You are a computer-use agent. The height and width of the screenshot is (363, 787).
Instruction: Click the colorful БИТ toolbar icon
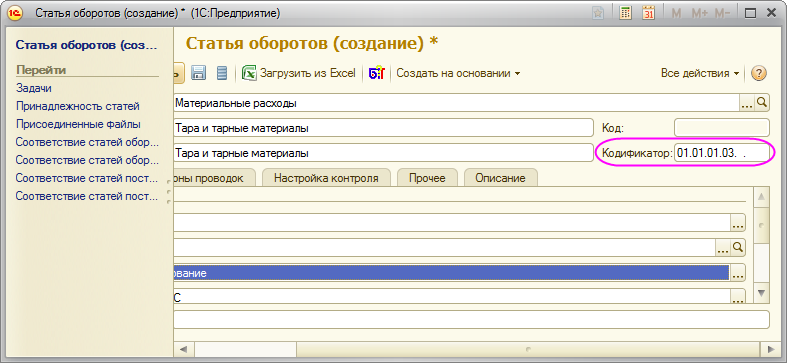coord(376,73)
